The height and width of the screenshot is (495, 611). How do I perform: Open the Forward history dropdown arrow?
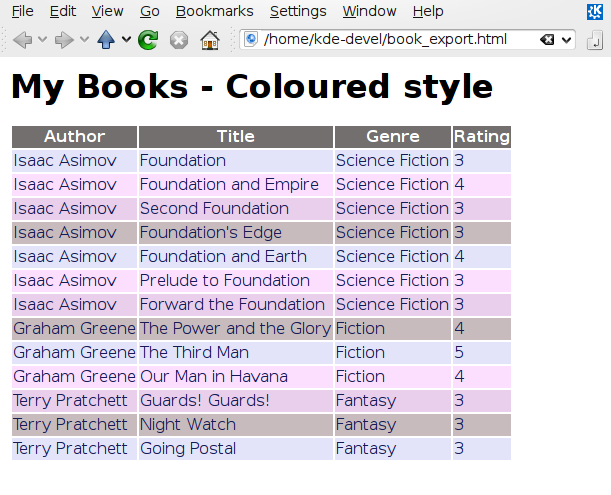84,40
